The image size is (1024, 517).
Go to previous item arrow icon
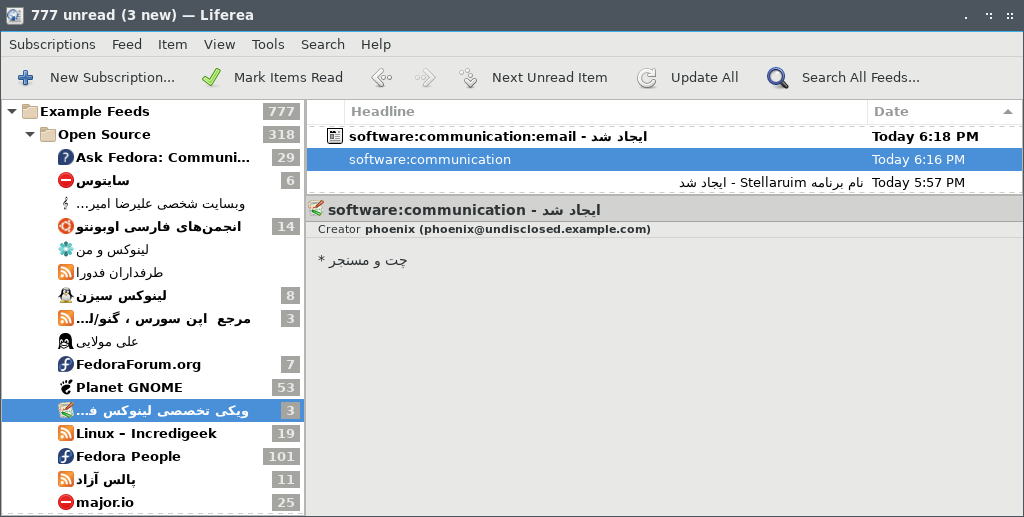[380, 78]
